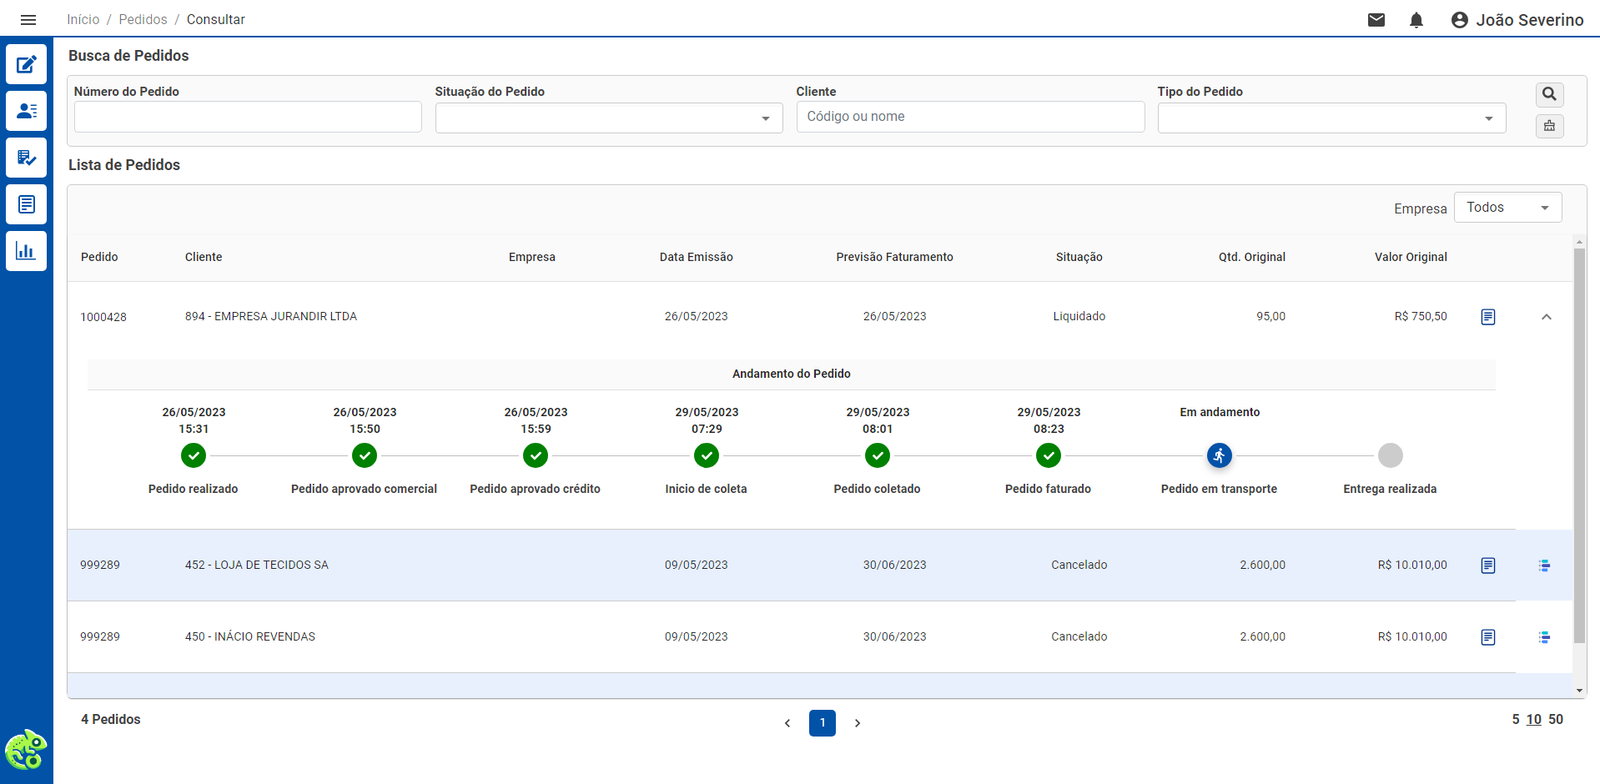Click value R$ 750,50
Image resolution: width=1600 pixels, height=784 pixels.
coord(1420,317)
